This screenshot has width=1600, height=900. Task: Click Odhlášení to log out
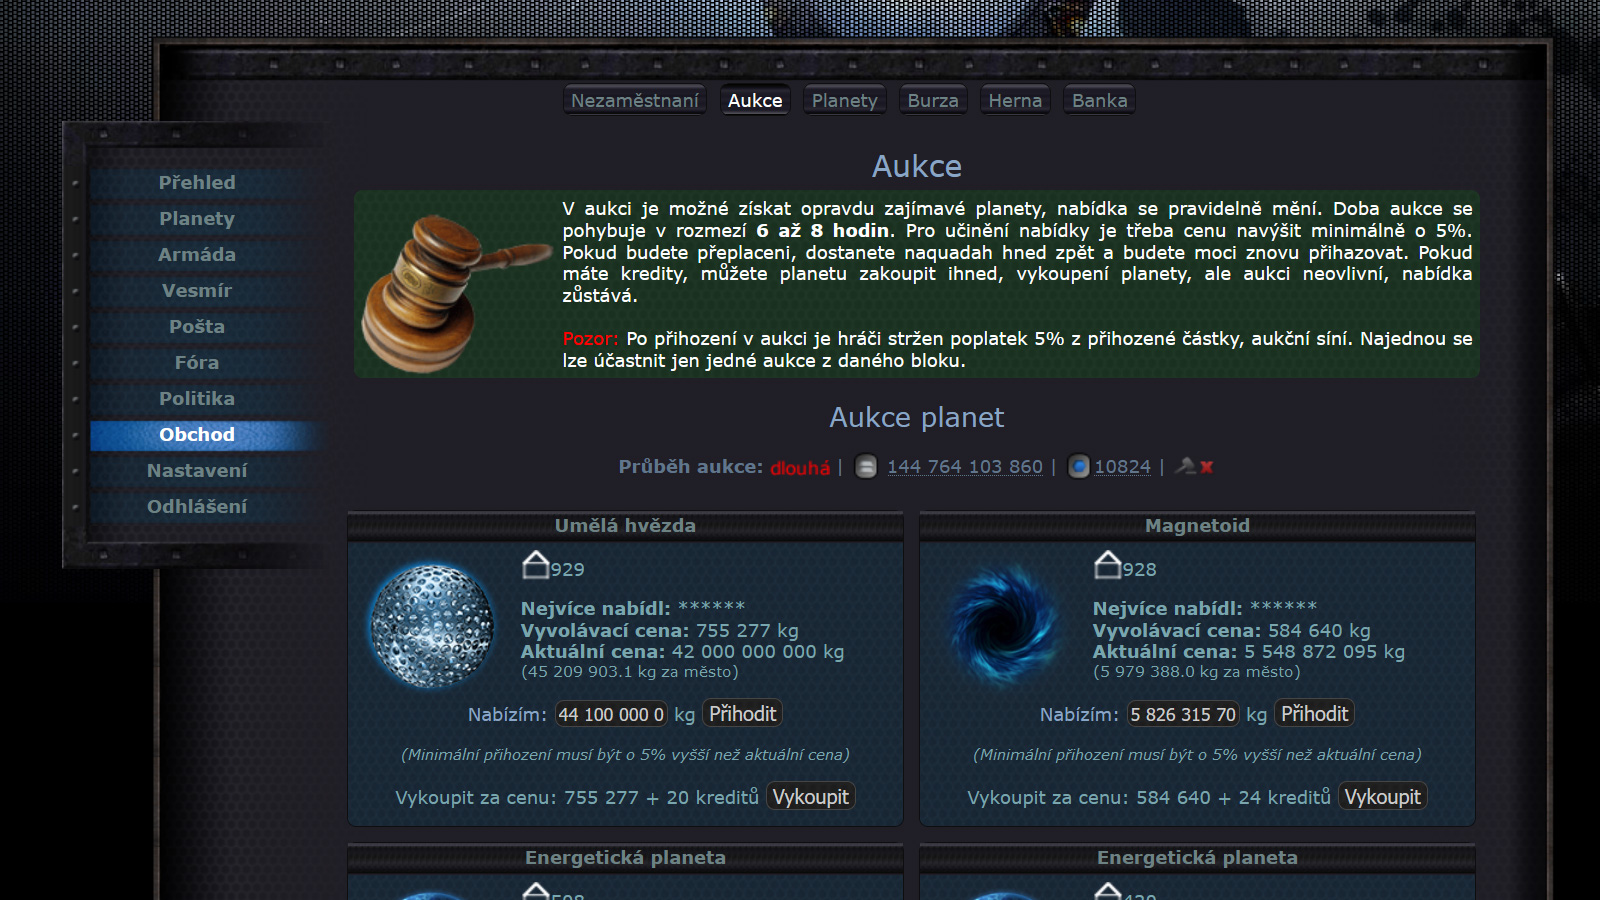[x=197, y=507]
